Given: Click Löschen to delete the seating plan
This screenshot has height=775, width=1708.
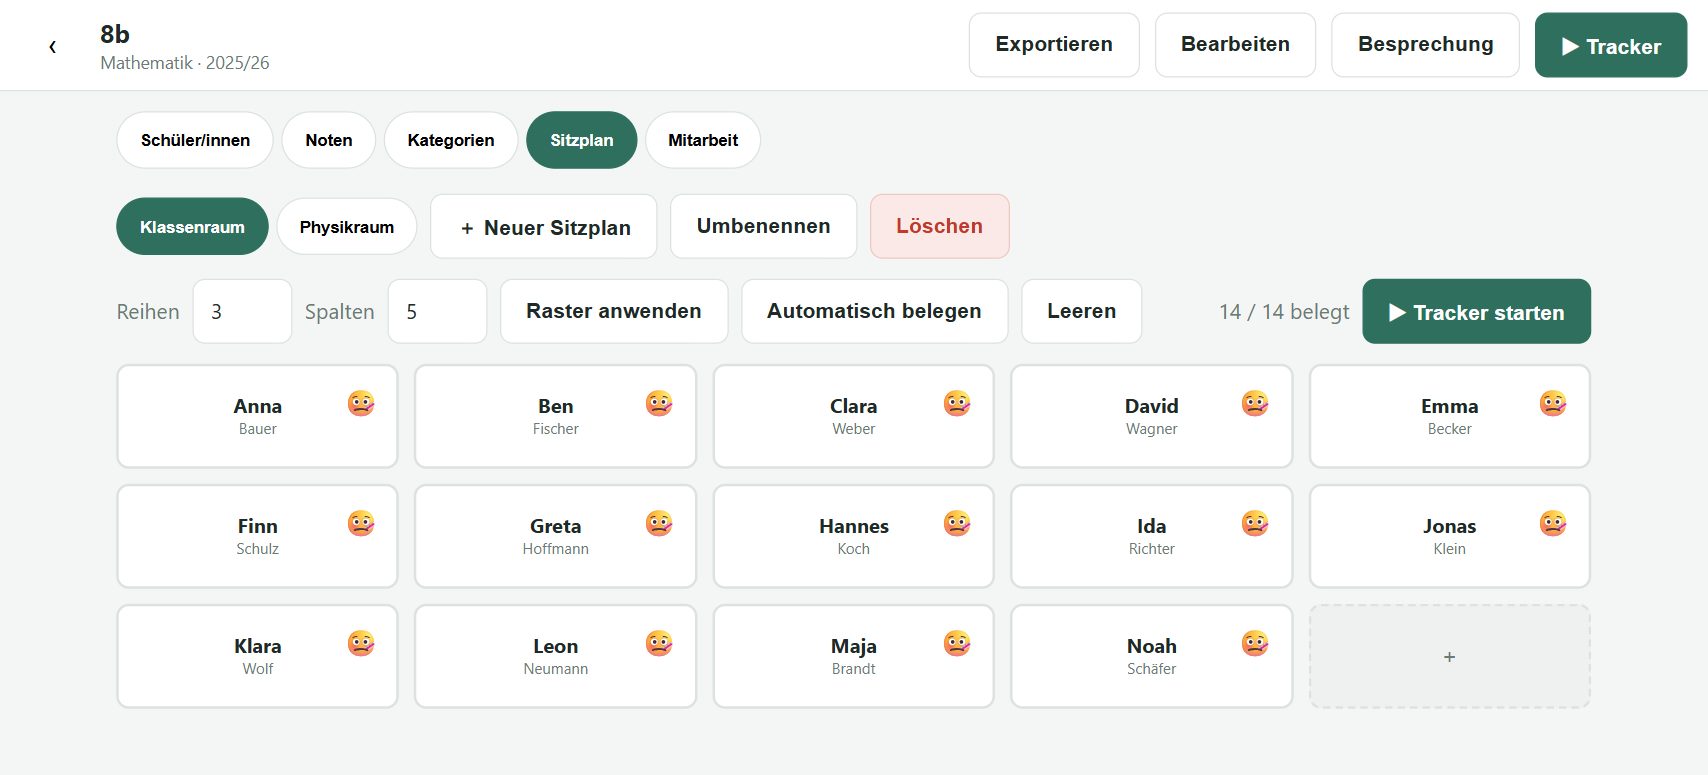Looking at the screenshot, I should click(939, 227).
